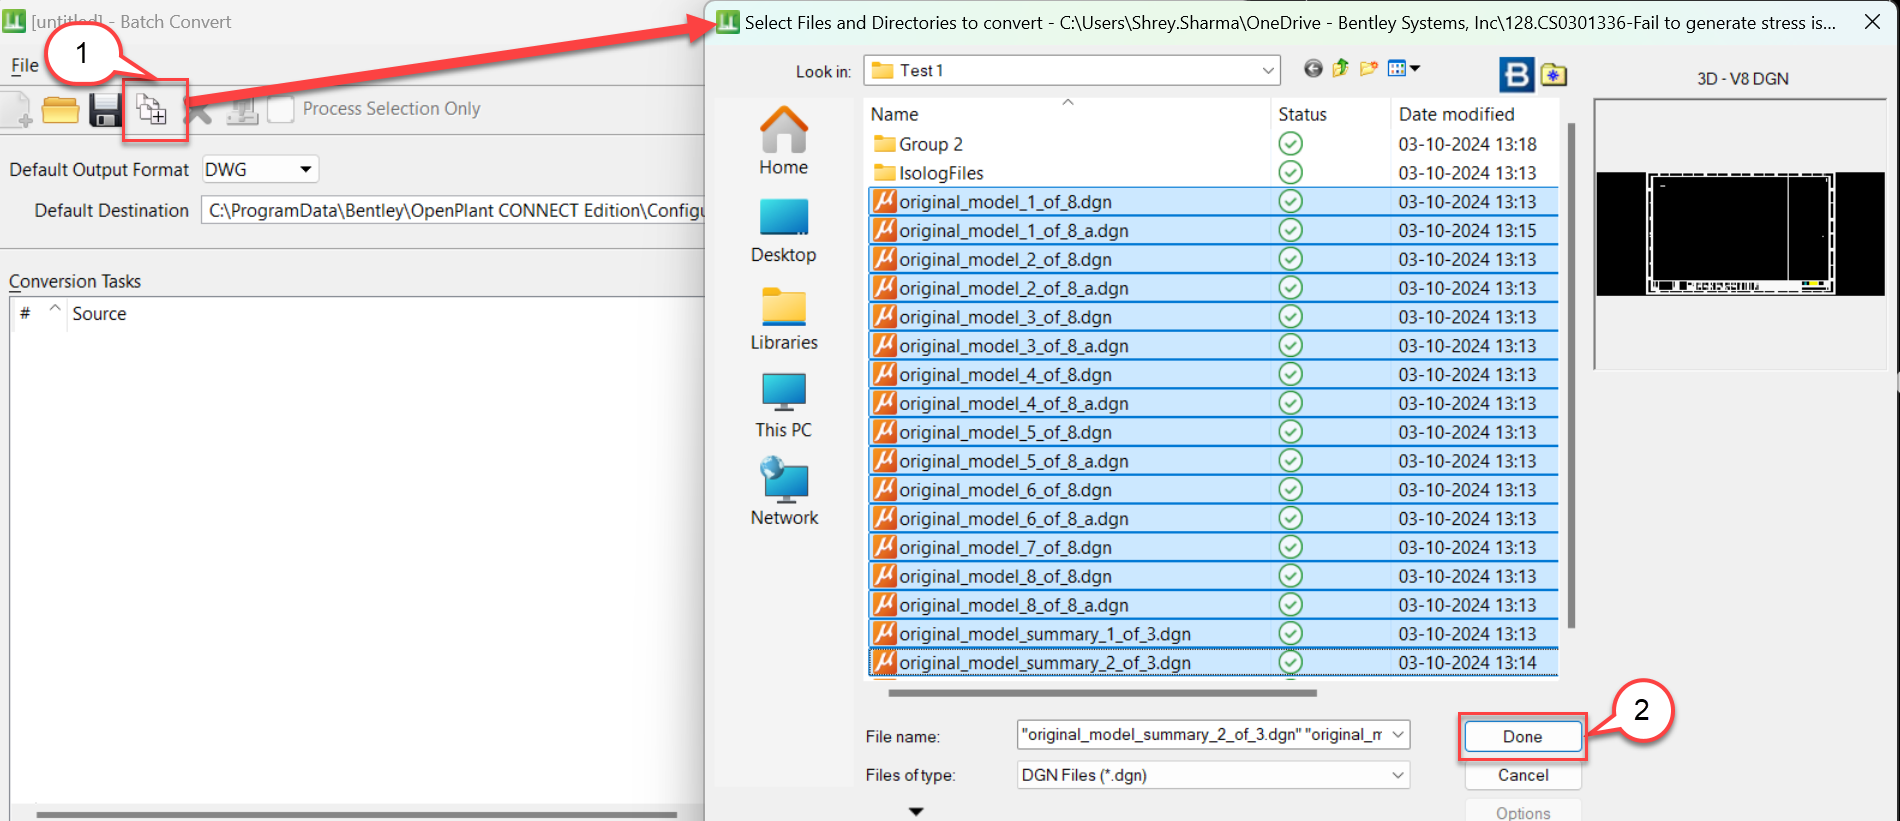The width and height of the screenshot is (1900, 821).
Task: Click the folder-with-star icon beside the B icon
Action: tap(1553, 75)
